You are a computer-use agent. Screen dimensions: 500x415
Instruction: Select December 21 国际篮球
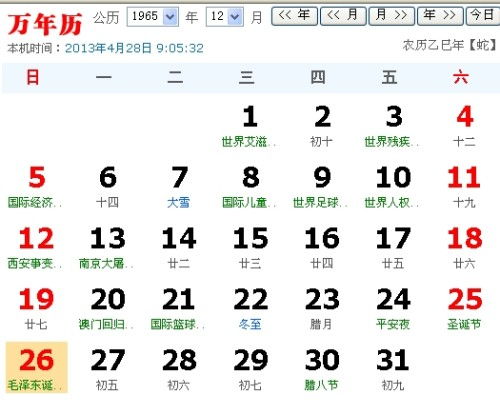tap(179, 308)
